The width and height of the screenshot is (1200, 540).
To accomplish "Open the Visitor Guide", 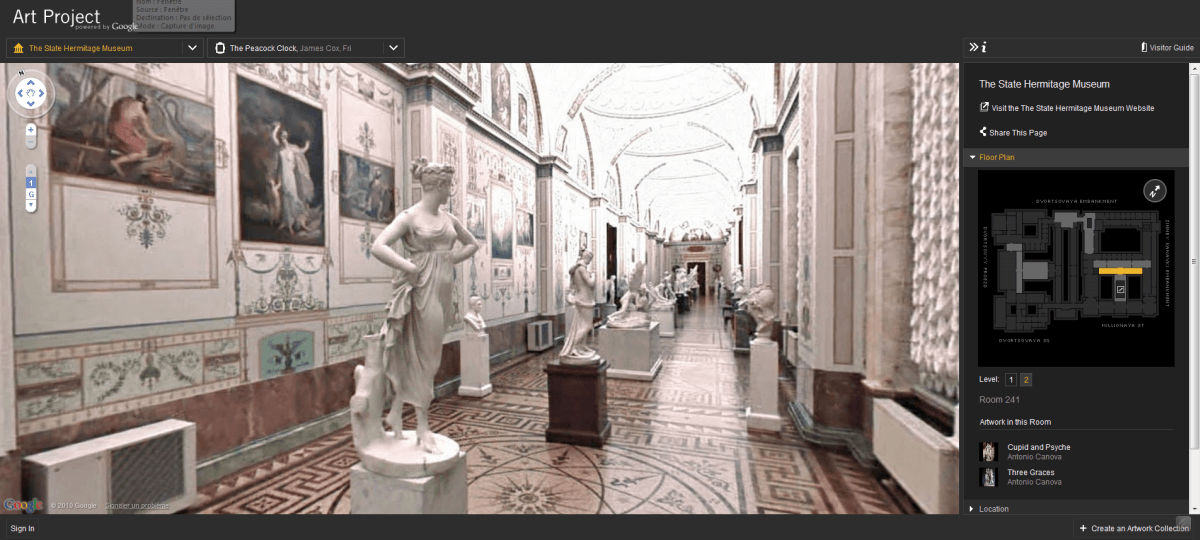I will (1167, 47).
